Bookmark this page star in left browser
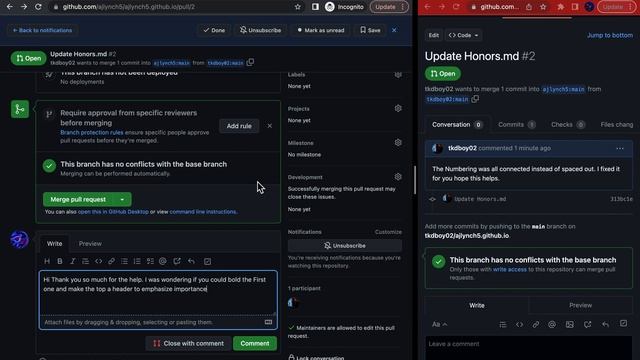The height and width of the screenshot is (360, 640). coord(298,7)
